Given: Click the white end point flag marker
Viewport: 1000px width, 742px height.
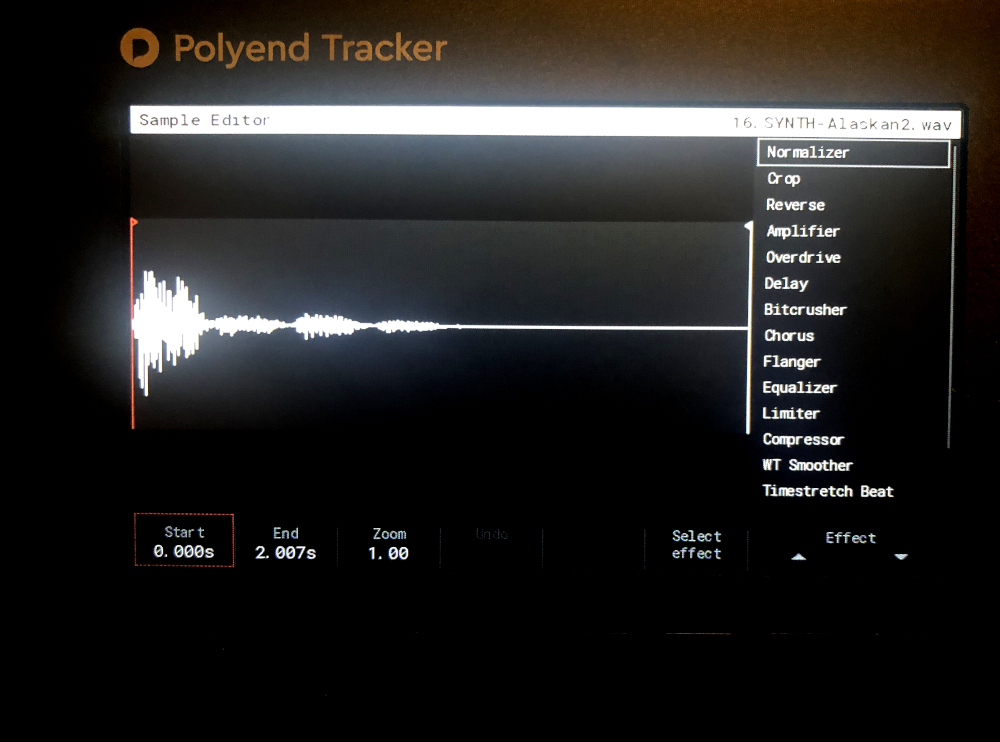Looking at the screenshot, I should click(749, 226).
